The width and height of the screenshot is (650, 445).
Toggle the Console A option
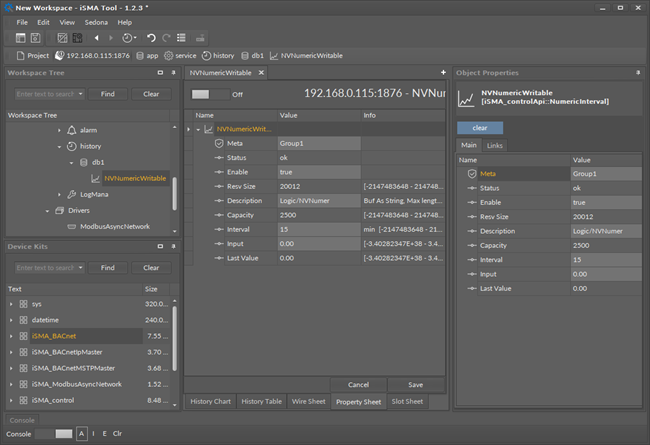82,433
